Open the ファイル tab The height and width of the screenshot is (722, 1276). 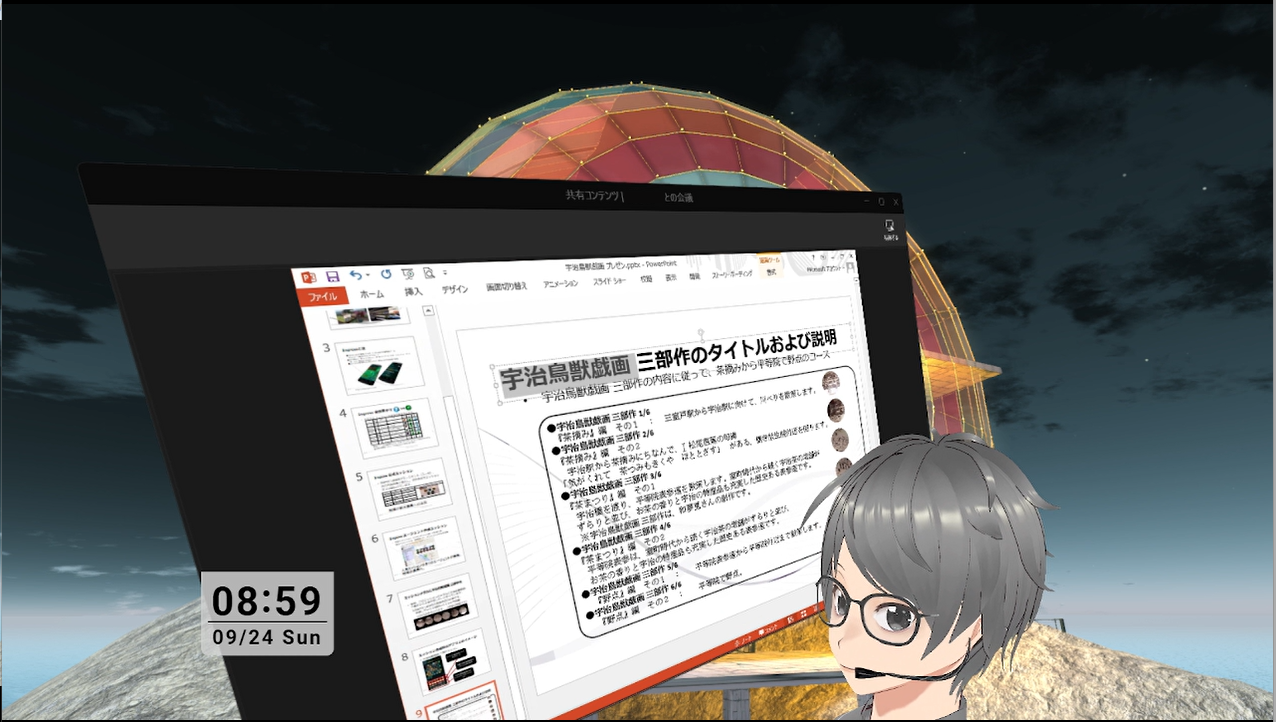pos(323,297)
